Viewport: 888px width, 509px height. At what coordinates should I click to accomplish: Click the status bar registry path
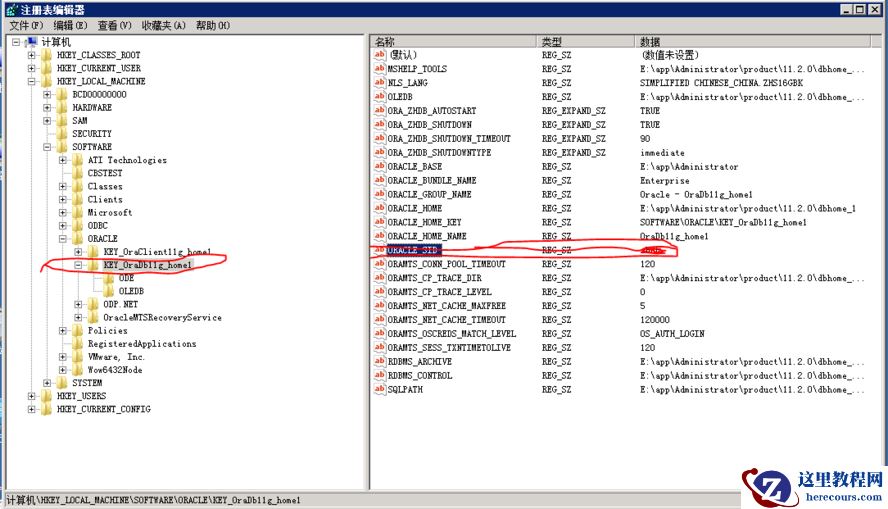pyautogui.click(x=153, y=500)
